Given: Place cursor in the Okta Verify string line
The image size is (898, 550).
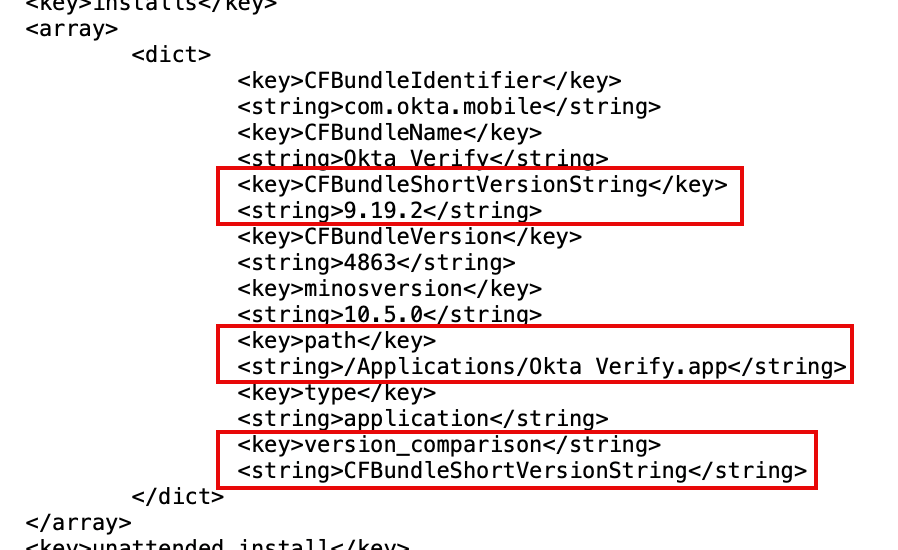Looking at the screenshot, I should 422,158.
